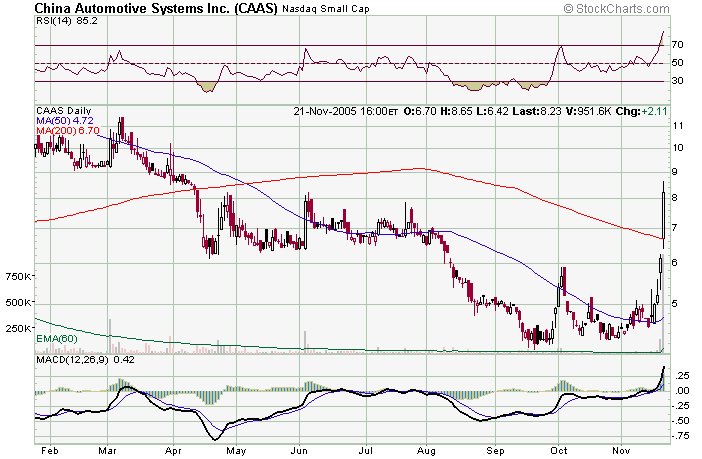Click the Last:8.23 price value

537,111
